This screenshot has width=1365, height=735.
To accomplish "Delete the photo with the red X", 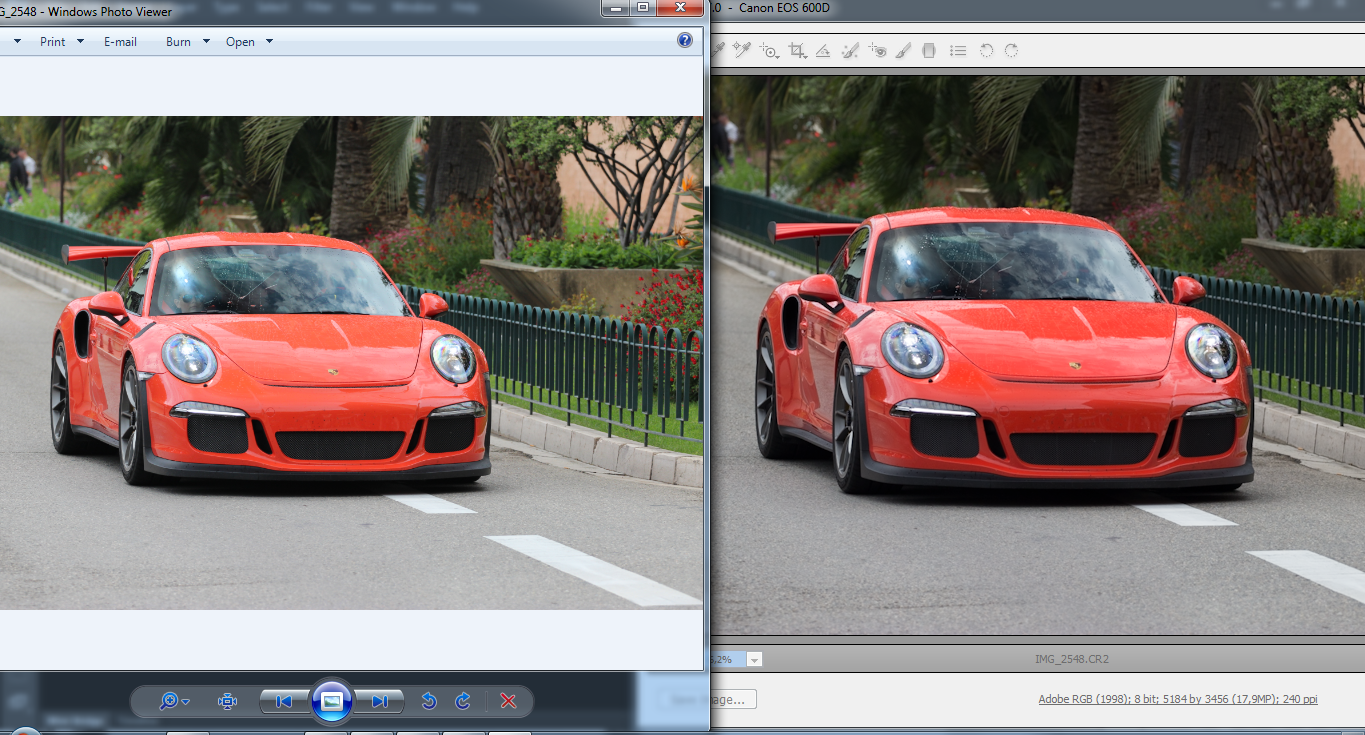I will (508, 701).
